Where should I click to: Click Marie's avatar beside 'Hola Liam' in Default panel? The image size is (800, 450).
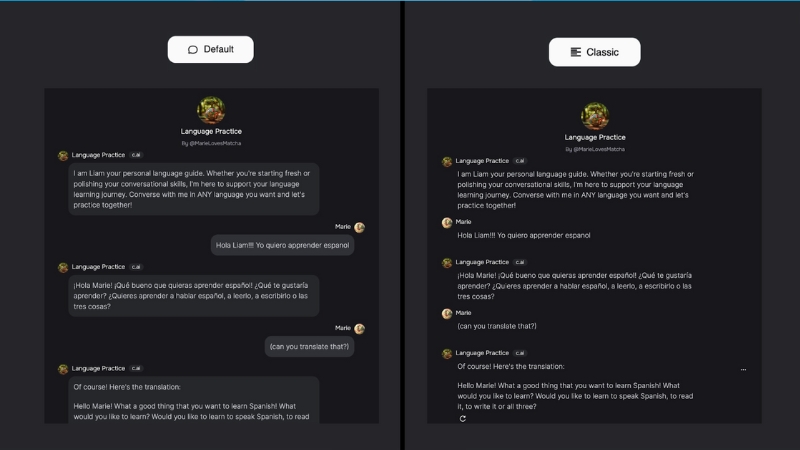(360, 227)
